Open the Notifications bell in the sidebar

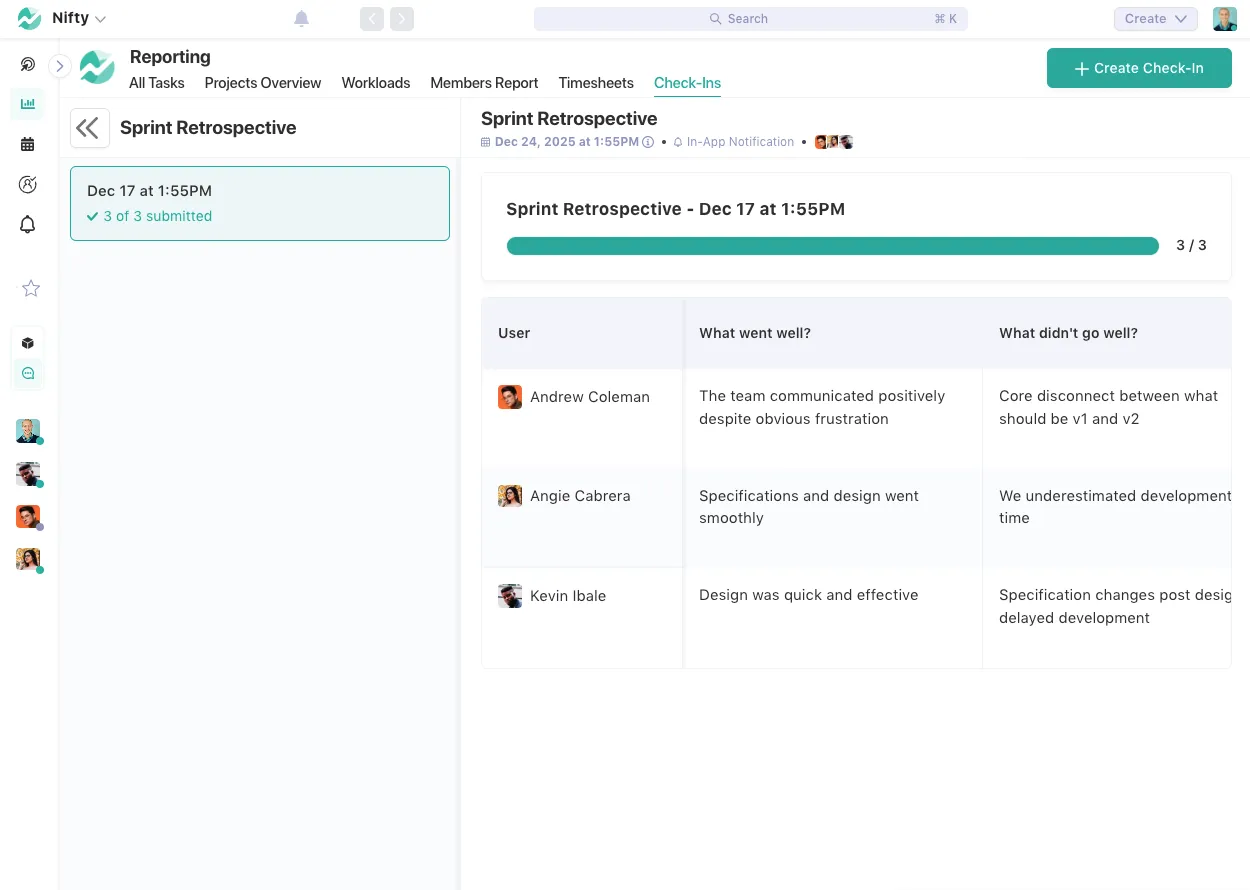point(27,224)
